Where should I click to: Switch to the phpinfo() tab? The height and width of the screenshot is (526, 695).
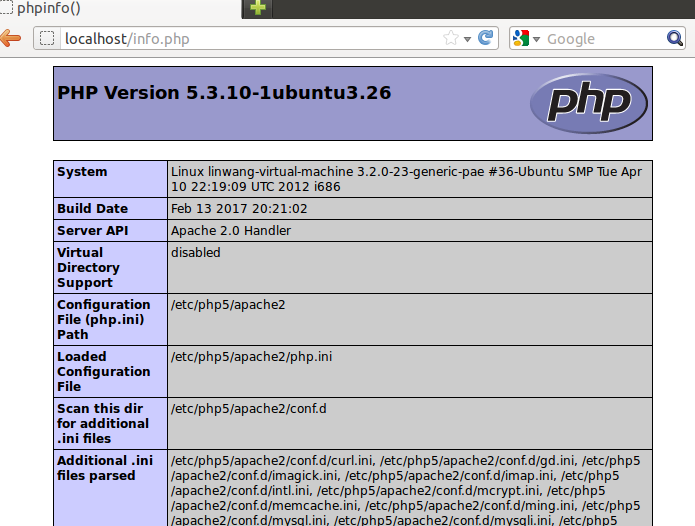coord(121,8)
